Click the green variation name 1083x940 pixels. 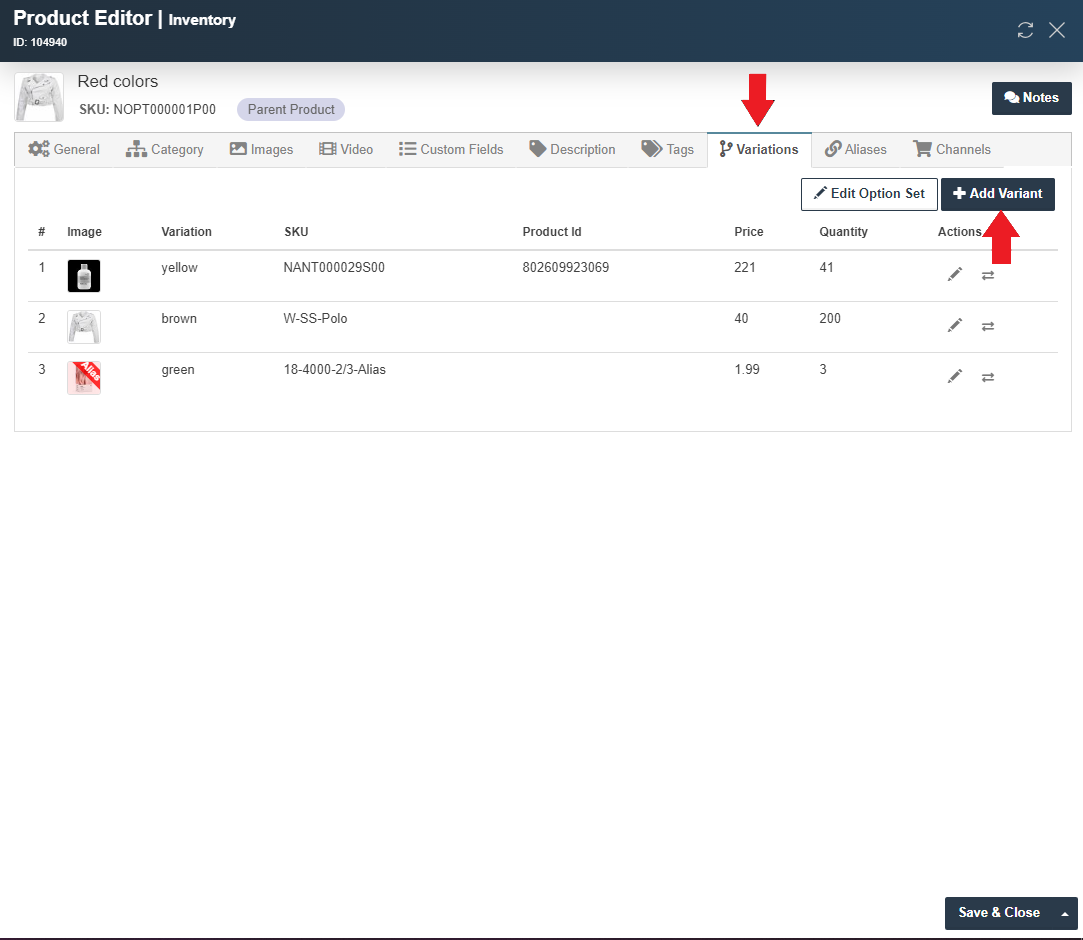(x=178, y=370)
